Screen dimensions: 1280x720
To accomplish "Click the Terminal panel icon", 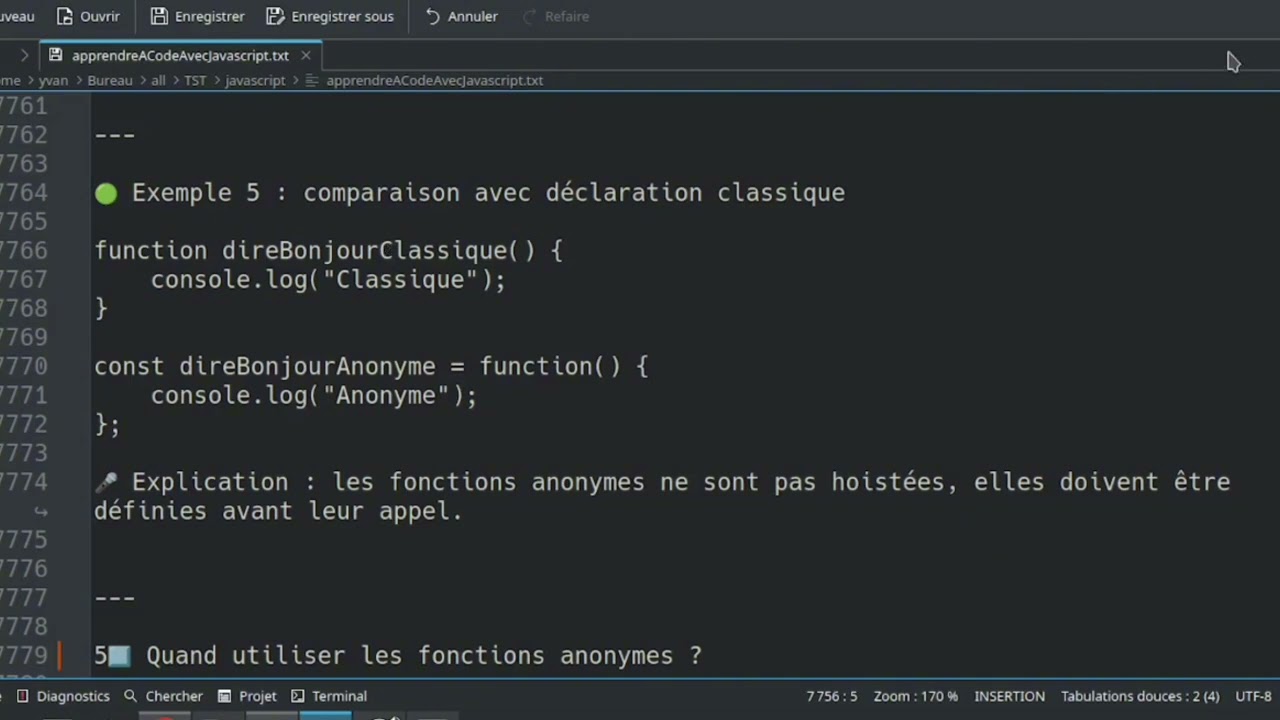I will tap(297, 696).
